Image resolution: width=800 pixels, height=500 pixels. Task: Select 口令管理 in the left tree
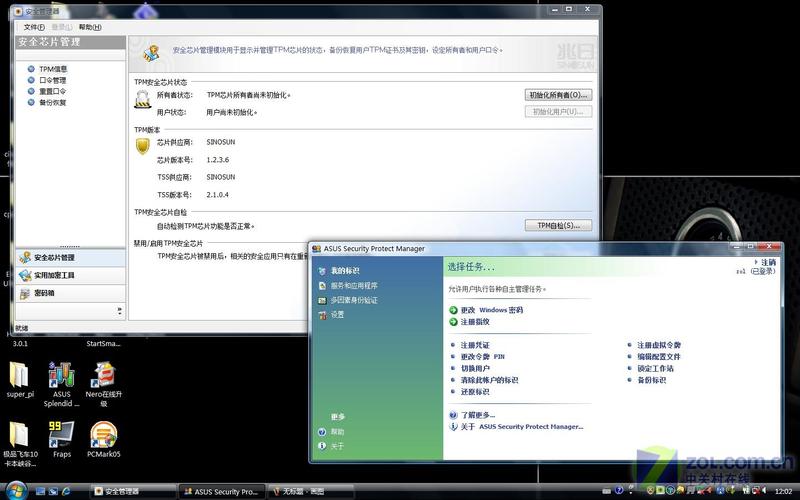click(53, 80)
